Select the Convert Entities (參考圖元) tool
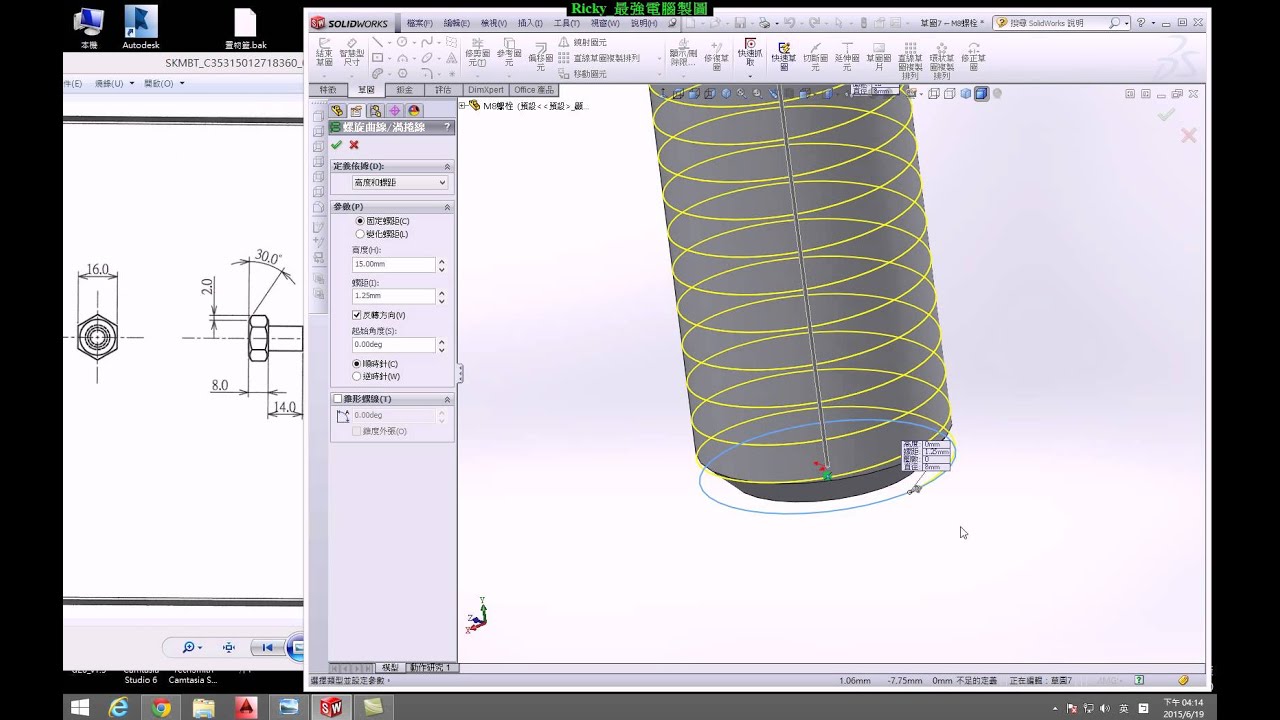1280x720 pixels. (x=509, y=53)
